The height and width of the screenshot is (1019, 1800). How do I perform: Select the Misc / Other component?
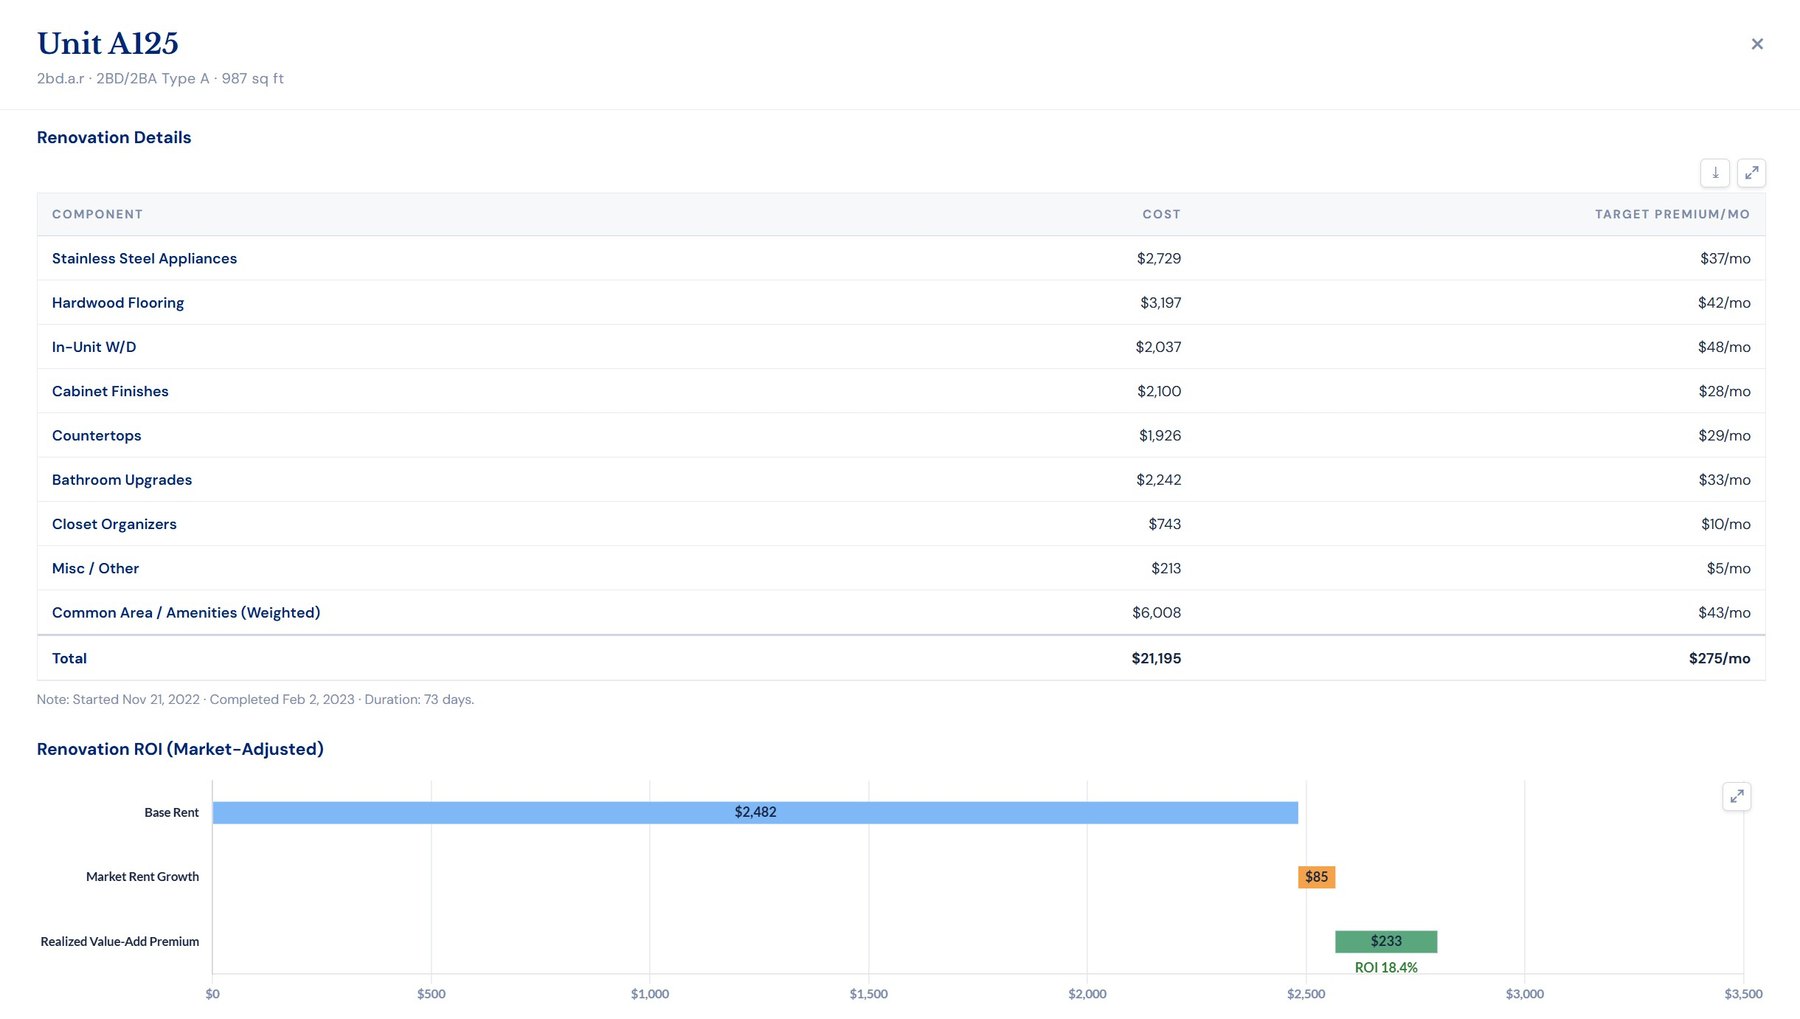[95, 568]
